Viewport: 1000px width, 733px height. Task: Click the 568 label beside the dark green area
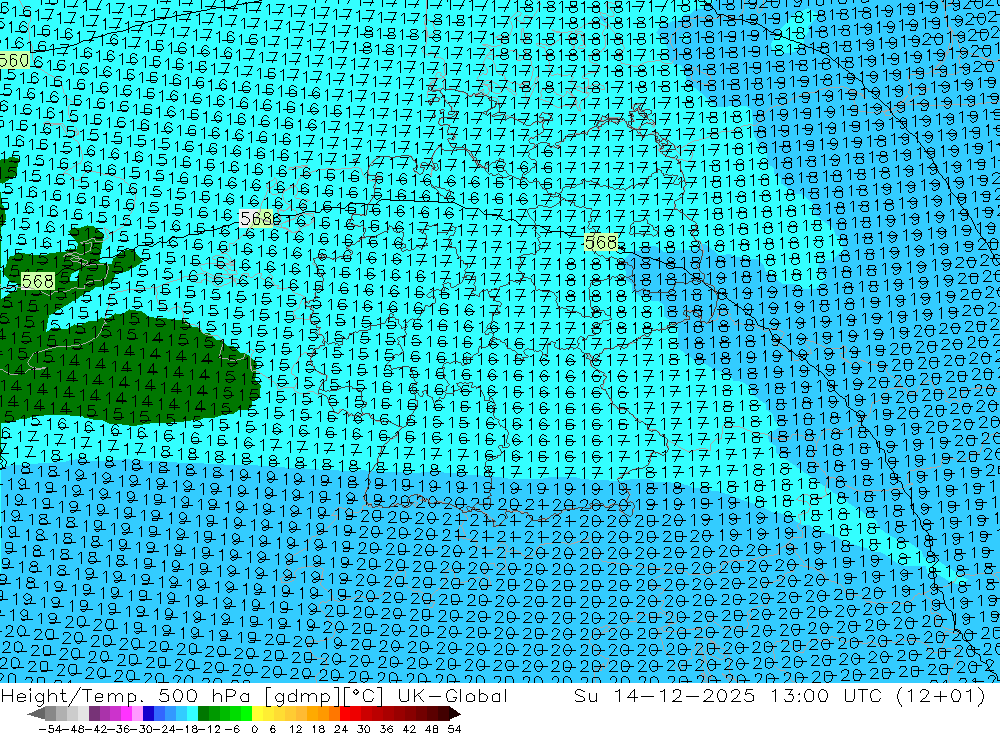click(x=38, y=281)
